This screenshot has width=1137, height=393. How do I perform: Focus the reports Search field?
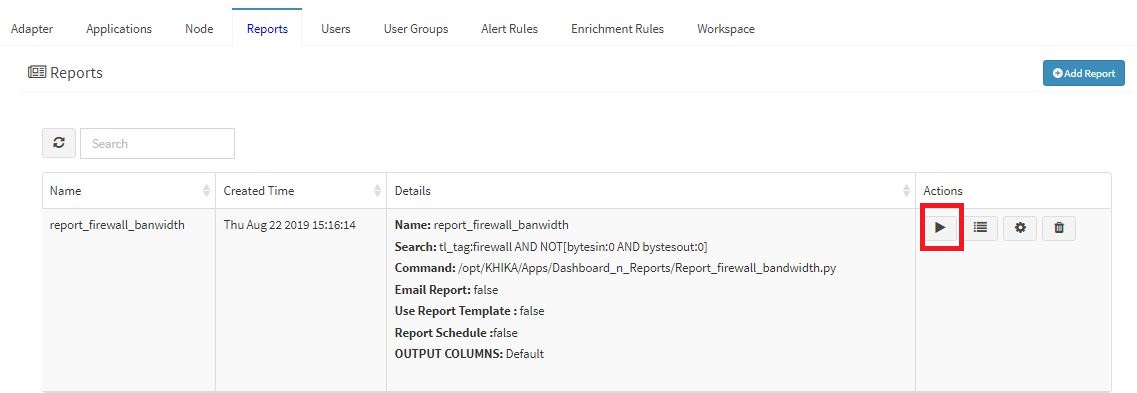(x=157, y=144)
